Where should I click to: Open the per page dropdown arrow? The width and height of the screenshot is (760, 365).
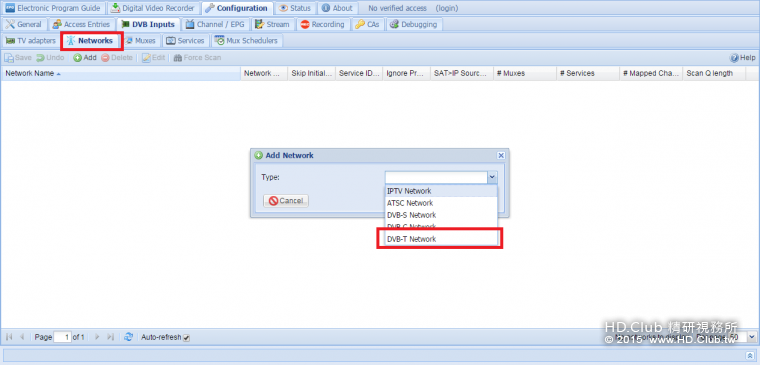pos(751,337)
